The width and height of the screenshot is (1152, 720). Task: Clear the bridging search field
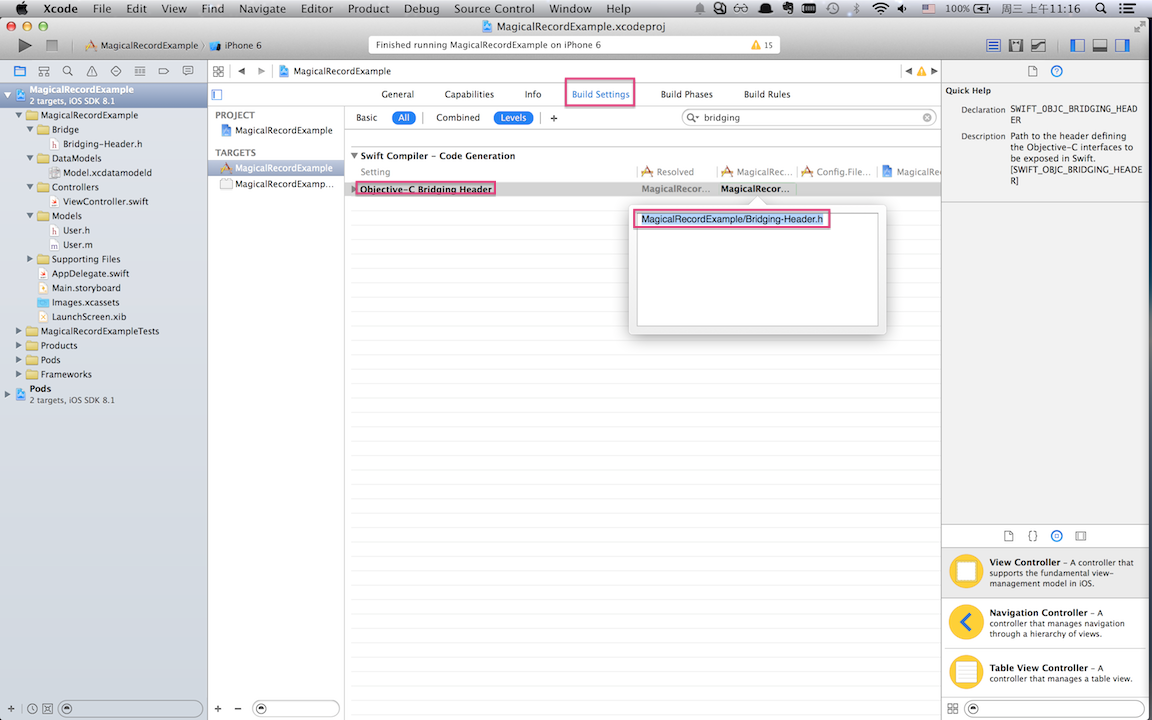coord(927,118)
